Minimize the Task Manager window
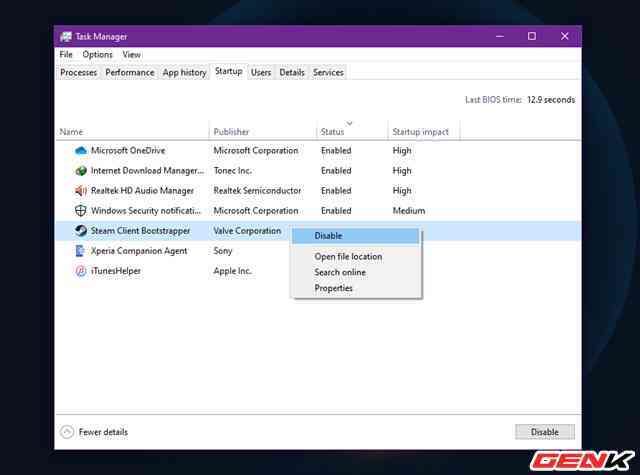640x475 pixels. (500, 36)
